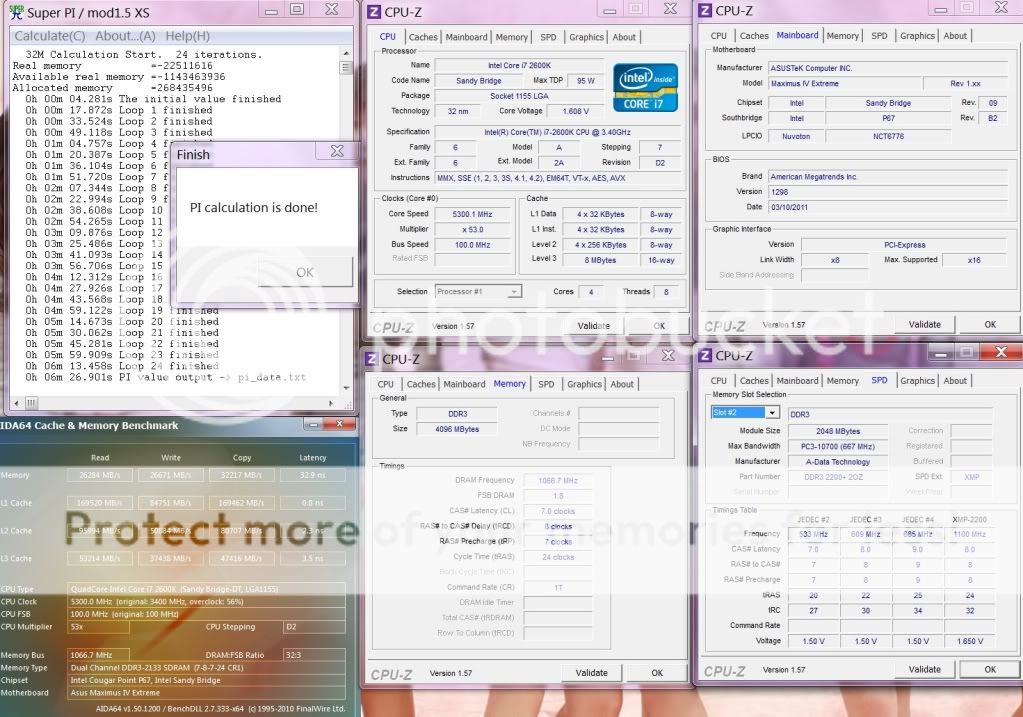The image size is (1023, 717).
Task: Click Super PI horizontal scrollbar right arrow
Action: 331,403
